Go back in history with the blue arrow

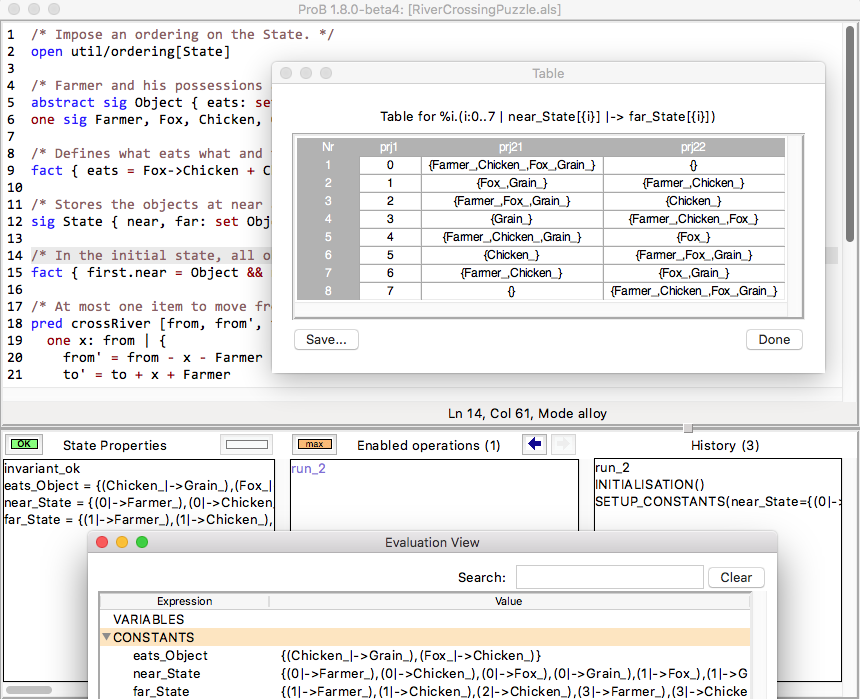(535, 444)
